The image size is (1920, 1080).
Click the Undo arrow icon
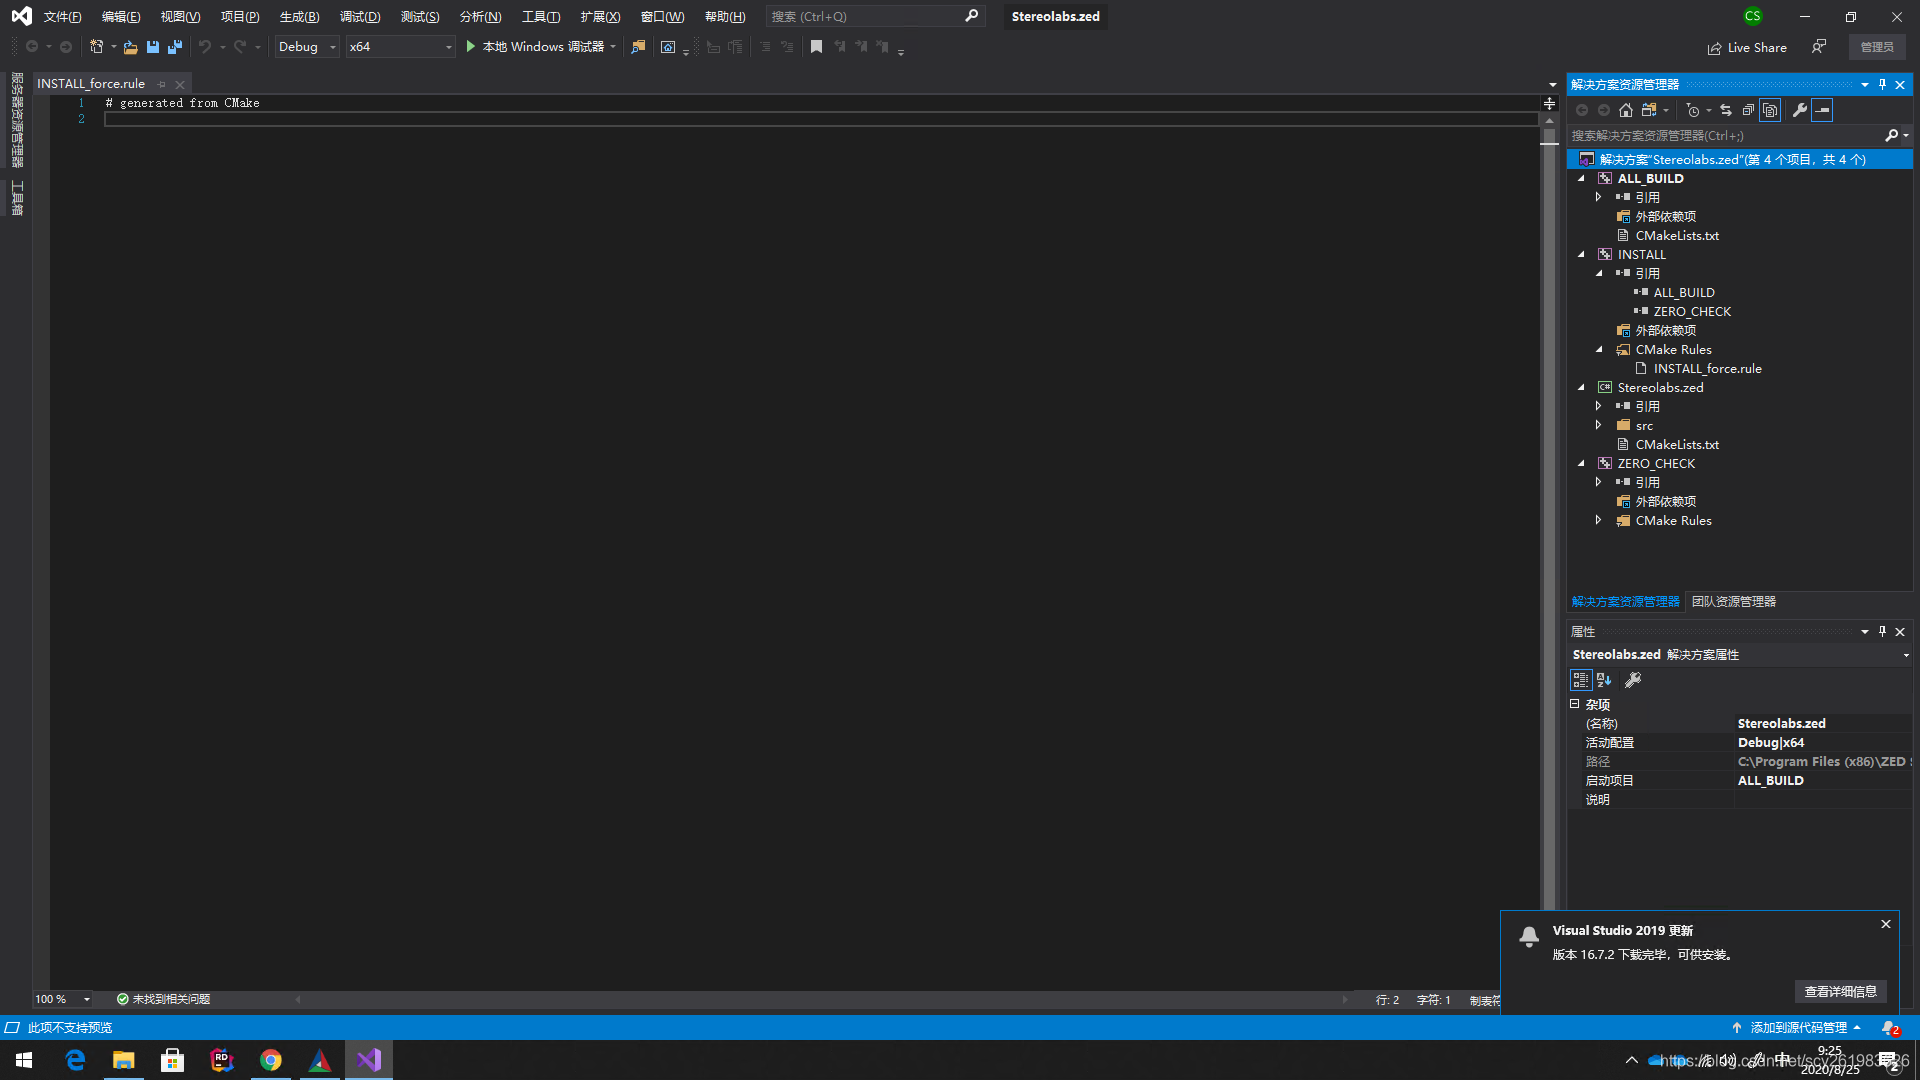tap(205, 47)
